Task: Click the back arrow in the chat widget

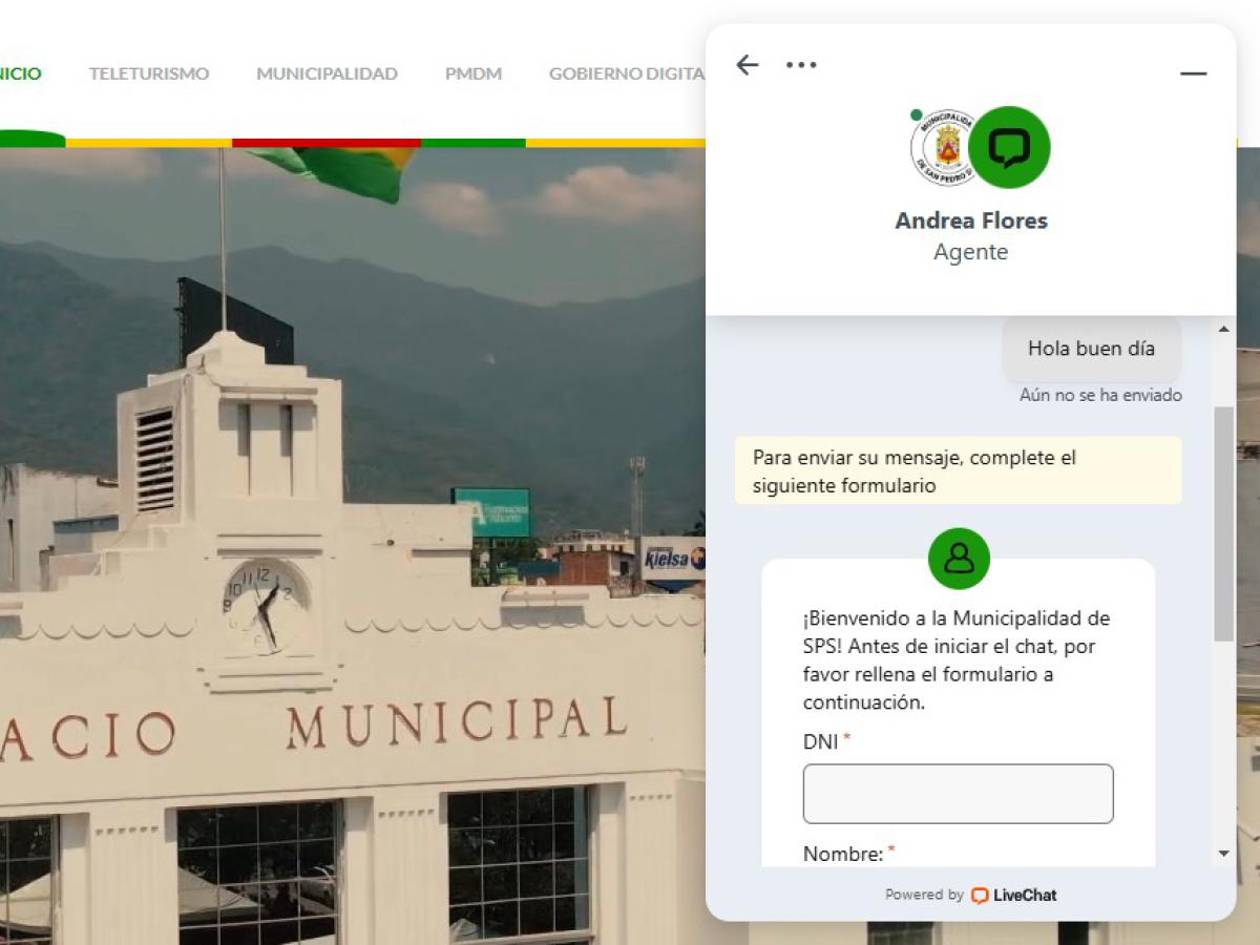Action: click(747, 64)
